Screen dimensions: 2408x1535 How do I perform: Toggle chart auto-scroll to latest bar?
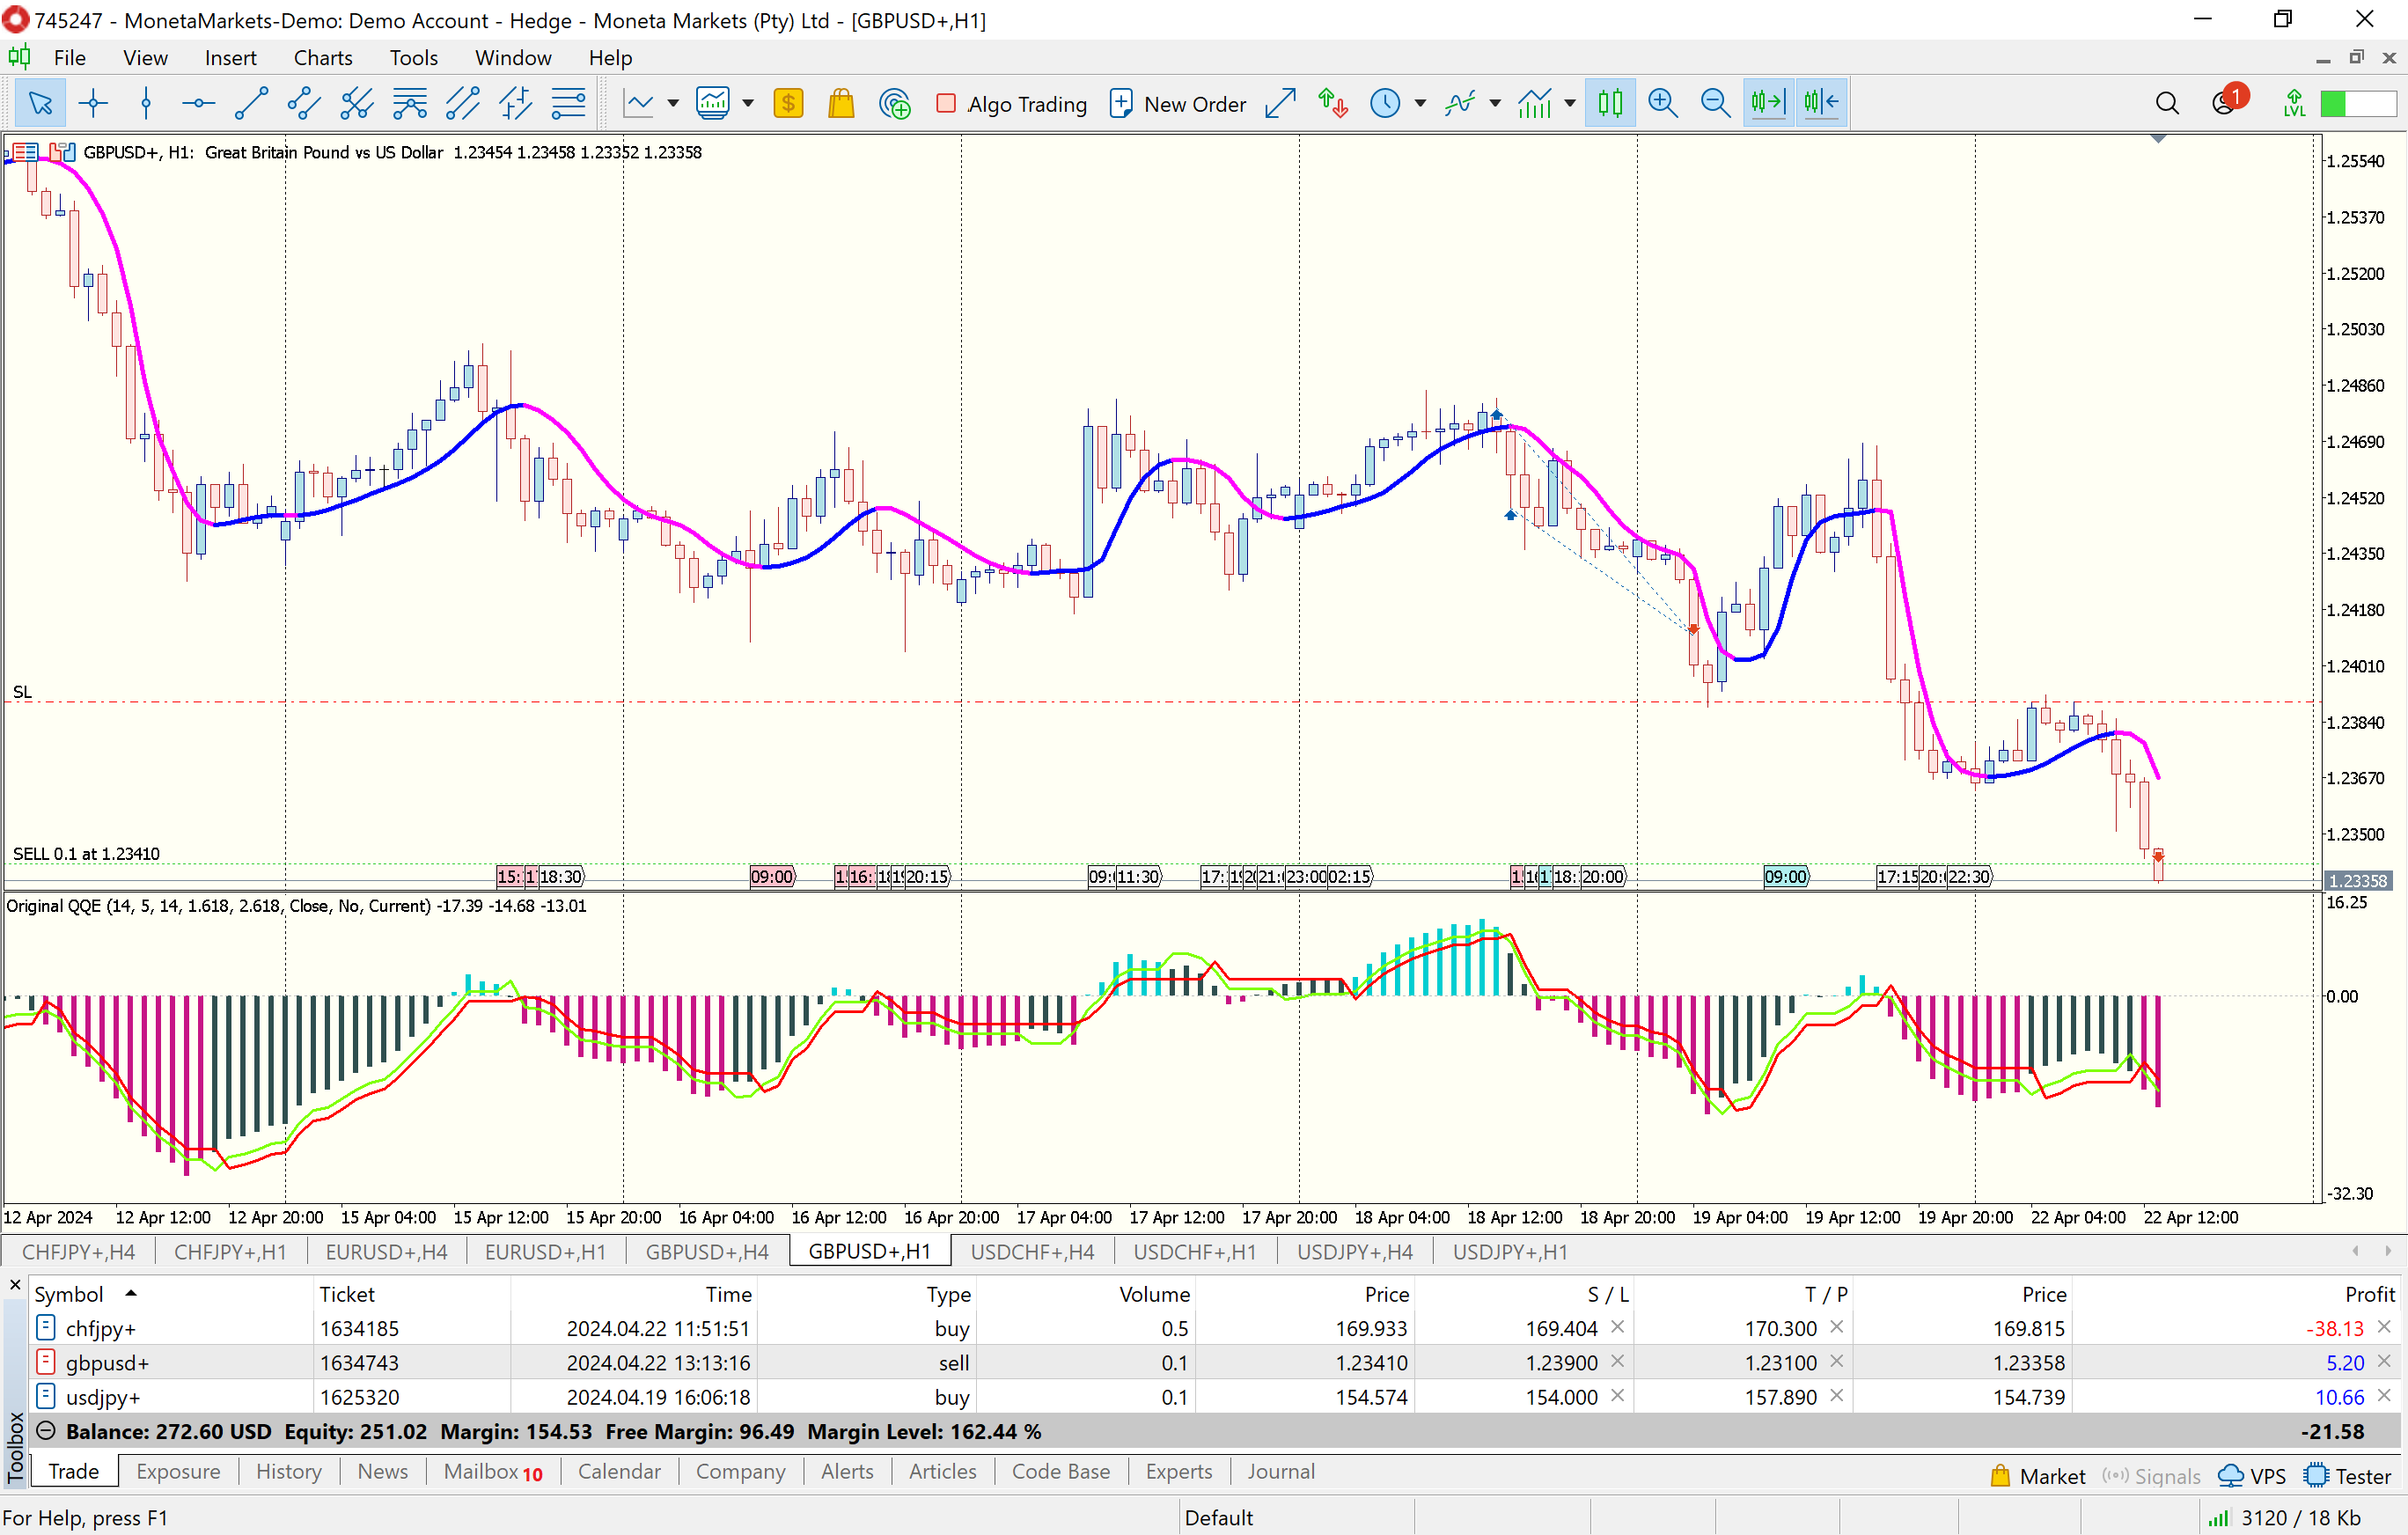1768,103
